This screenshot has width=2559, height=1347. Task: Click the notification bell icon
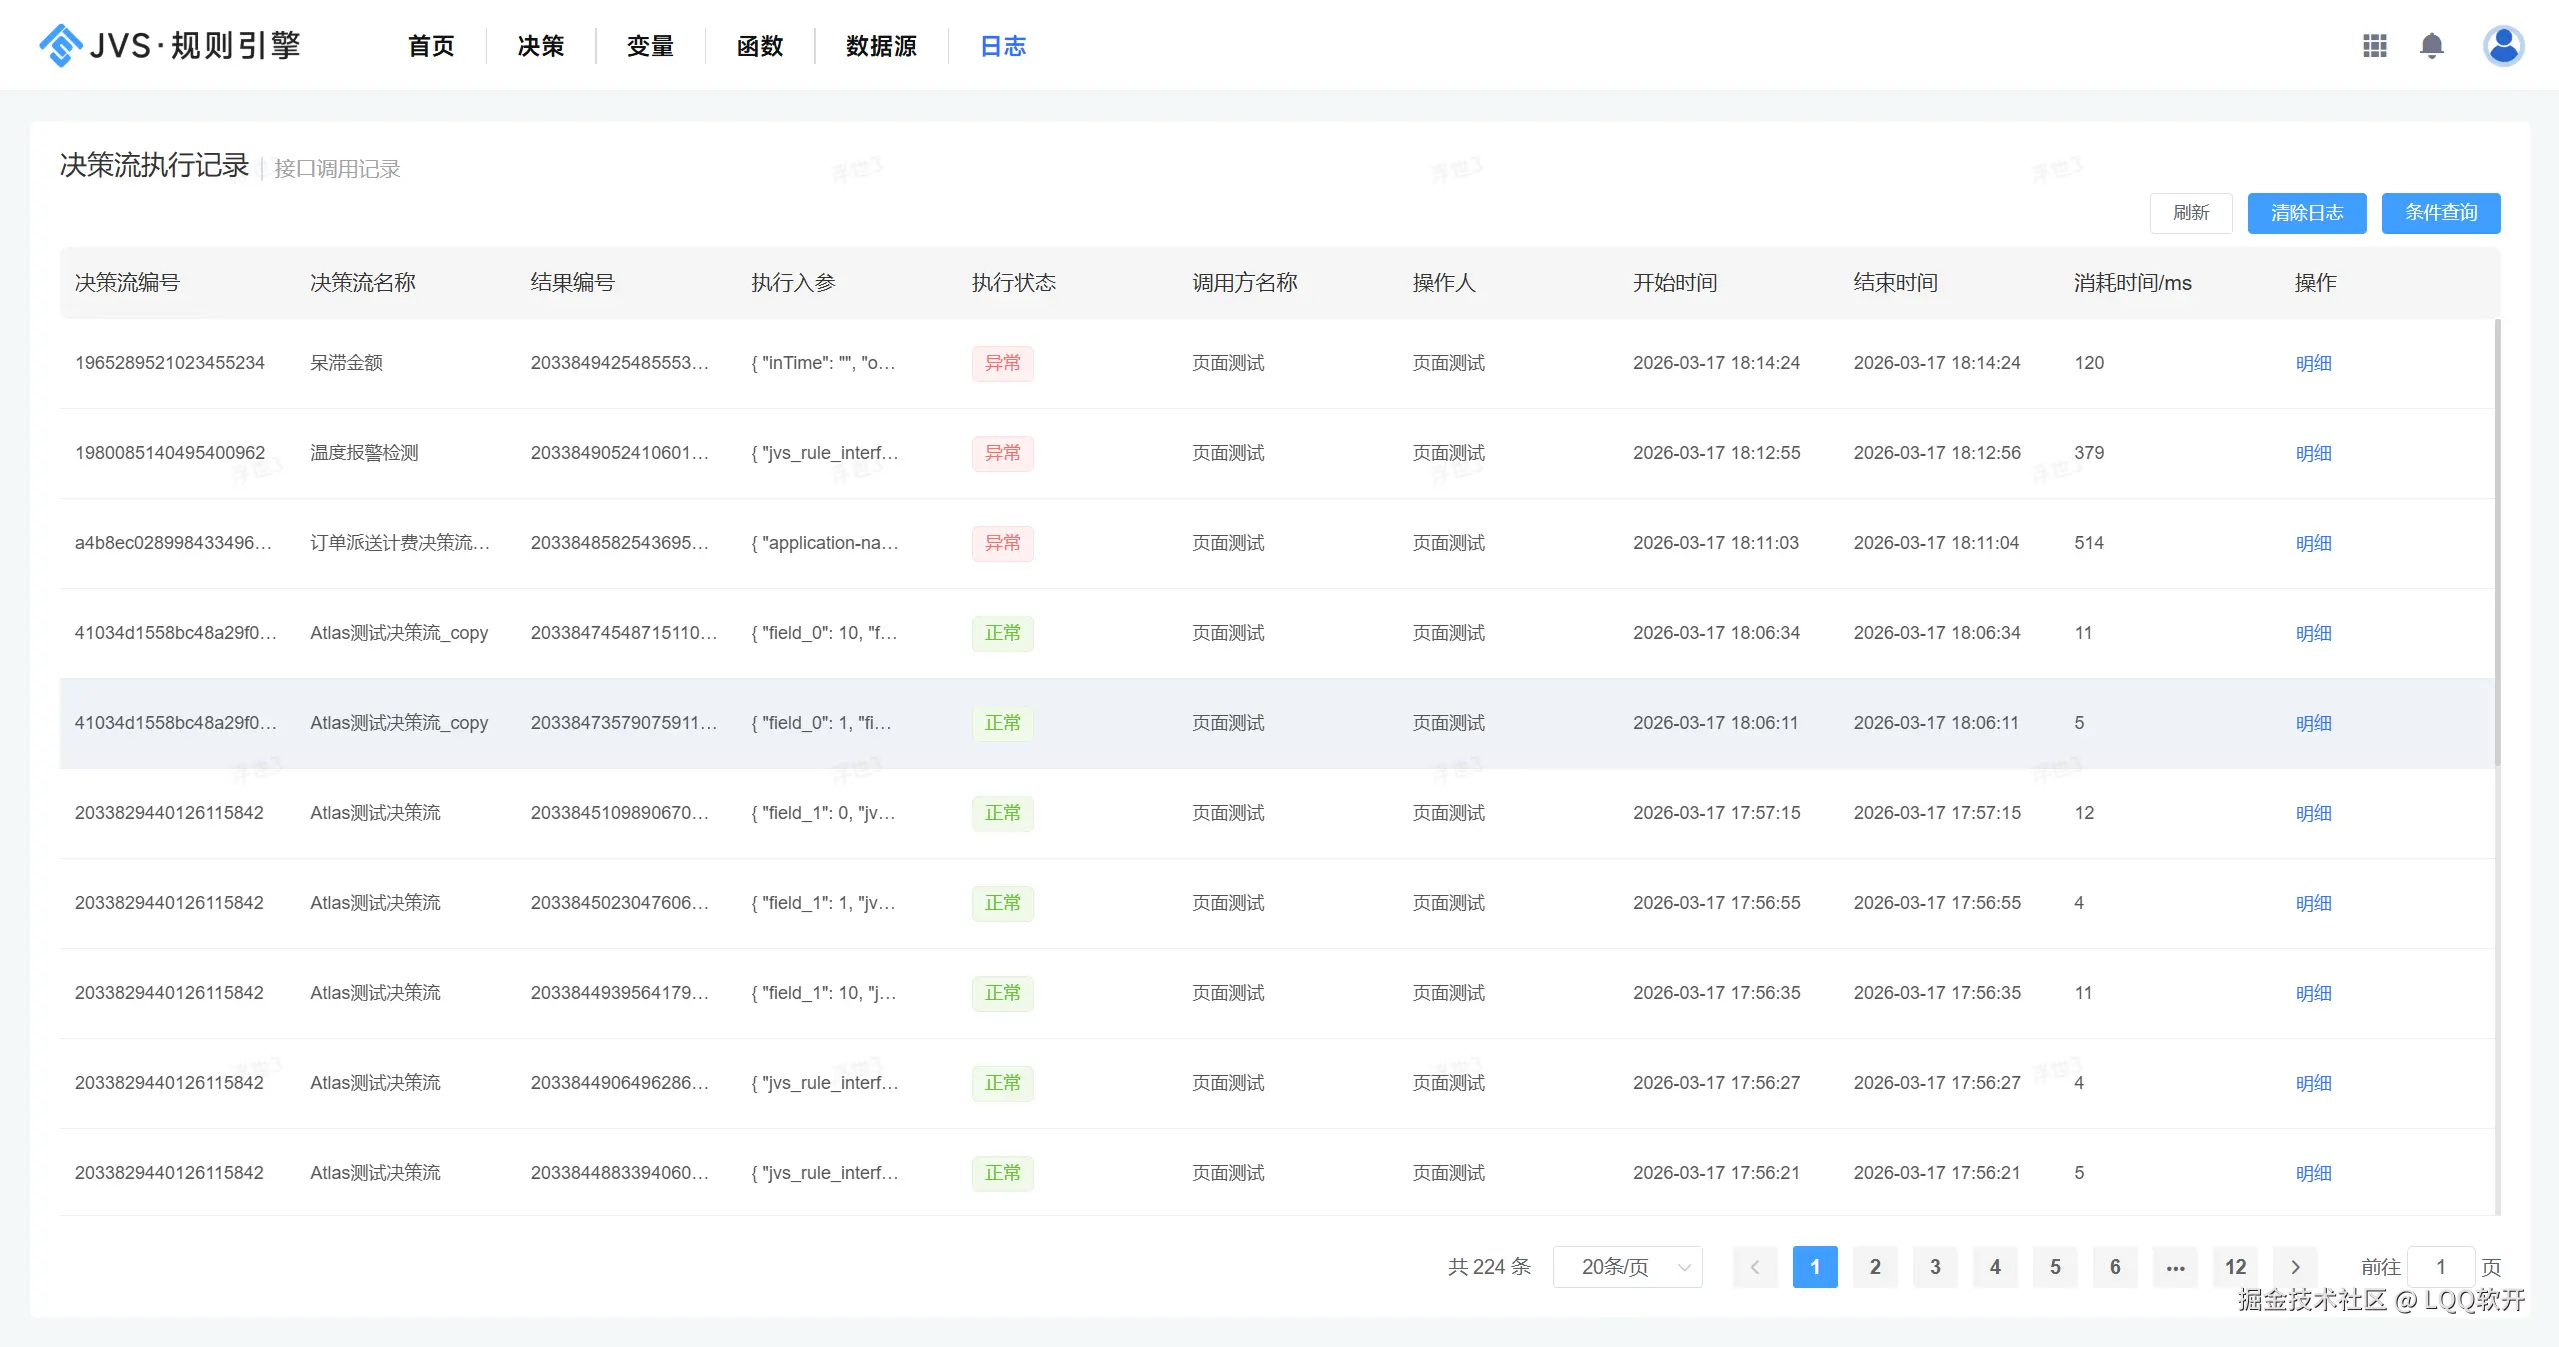pos(2431,46)
